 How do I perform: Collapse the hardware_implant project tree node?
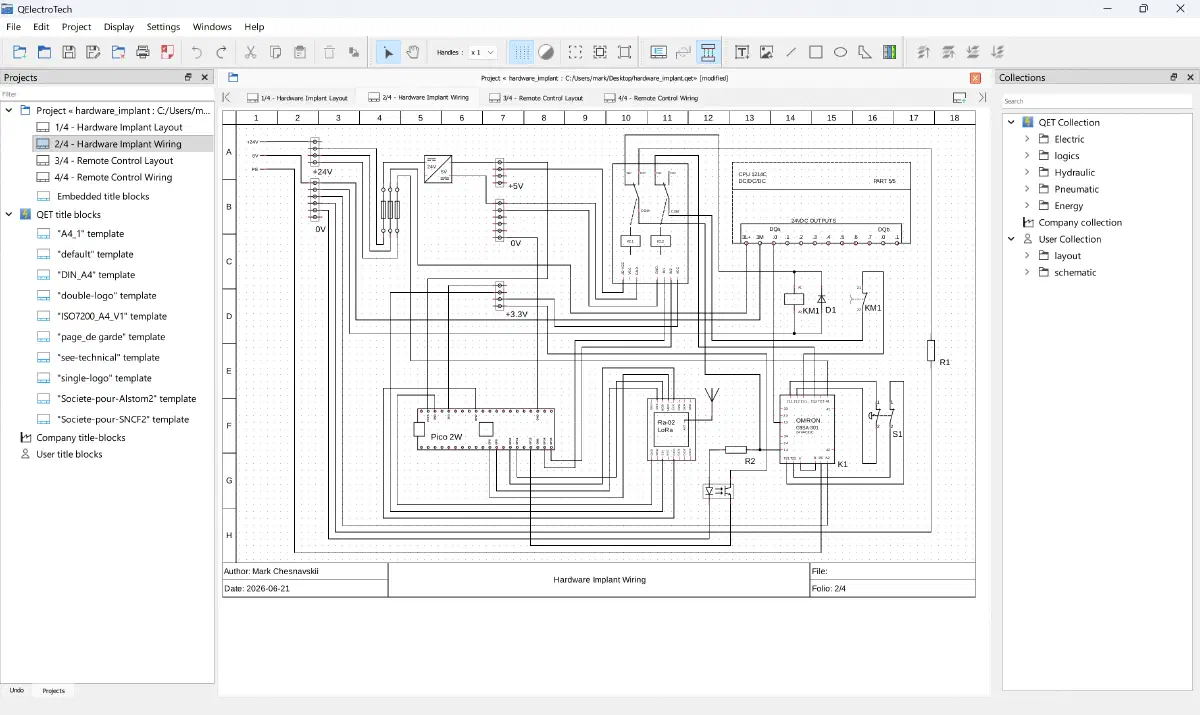[x=9, y=110]
